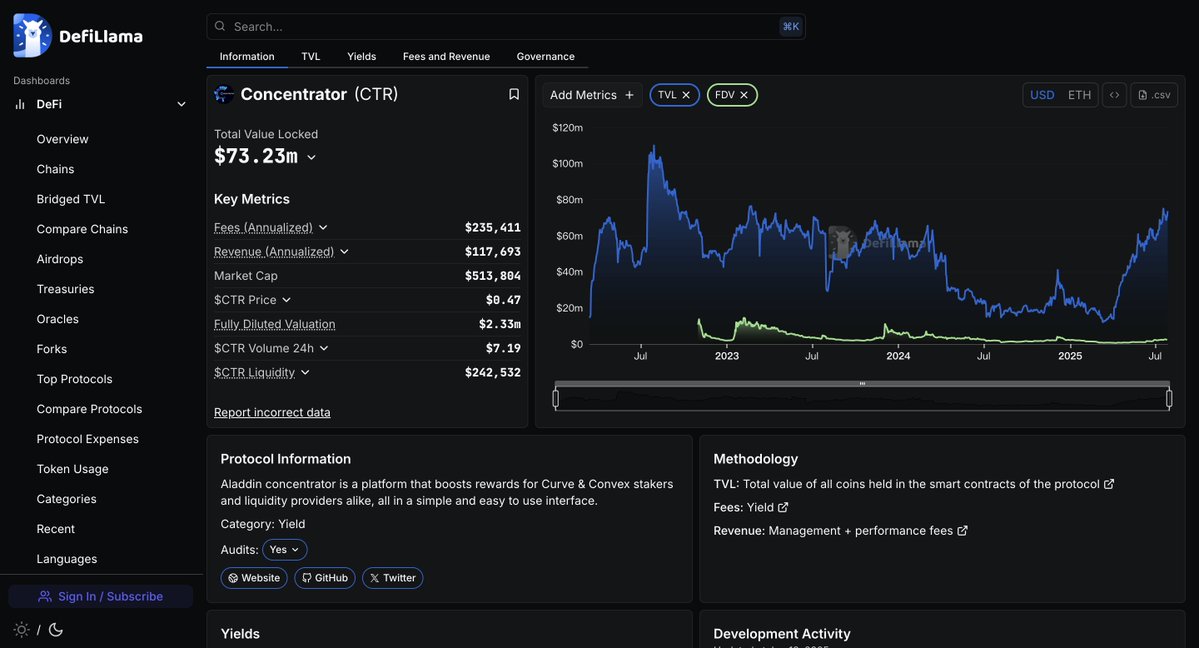Screen dimensions: 1199x648
Task: Click Report incorrect data link
Action: pyautogui.click(x=272, y=412)
